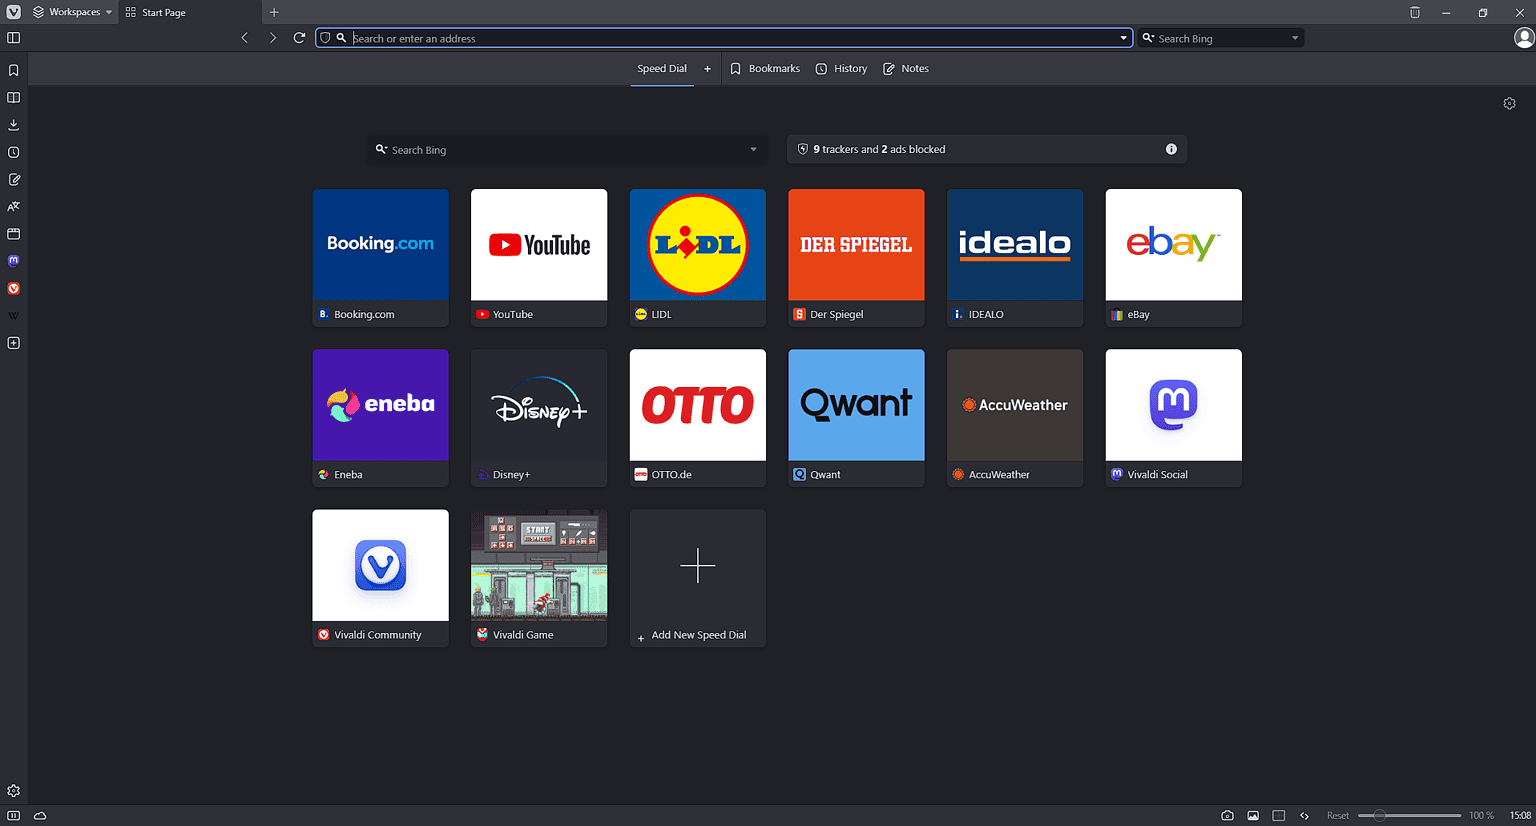Open Start Page settings via the gear icon
The image size is (1536, 826).
(x=1509, y=102)
